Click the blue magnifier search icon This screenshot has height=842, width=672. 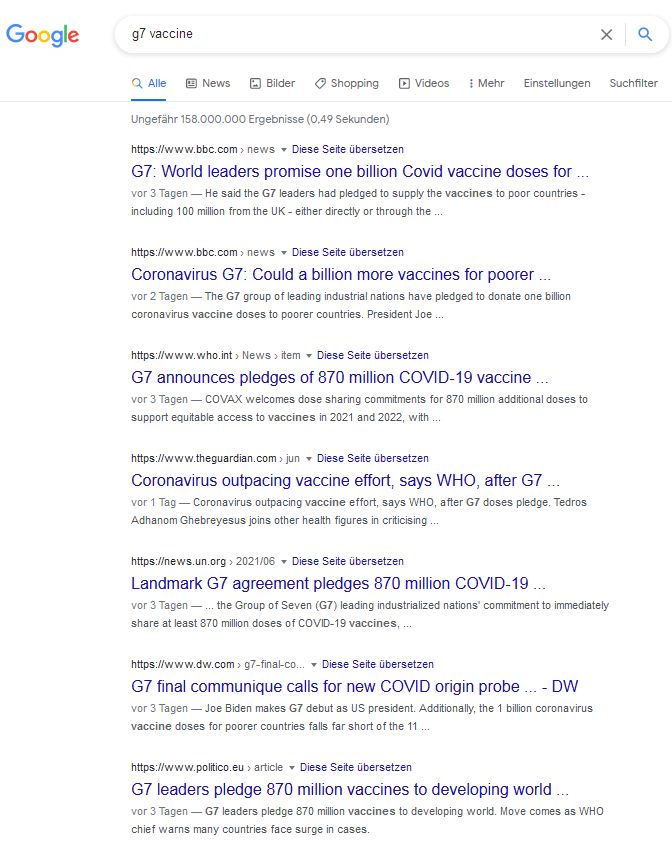[645, 34]
